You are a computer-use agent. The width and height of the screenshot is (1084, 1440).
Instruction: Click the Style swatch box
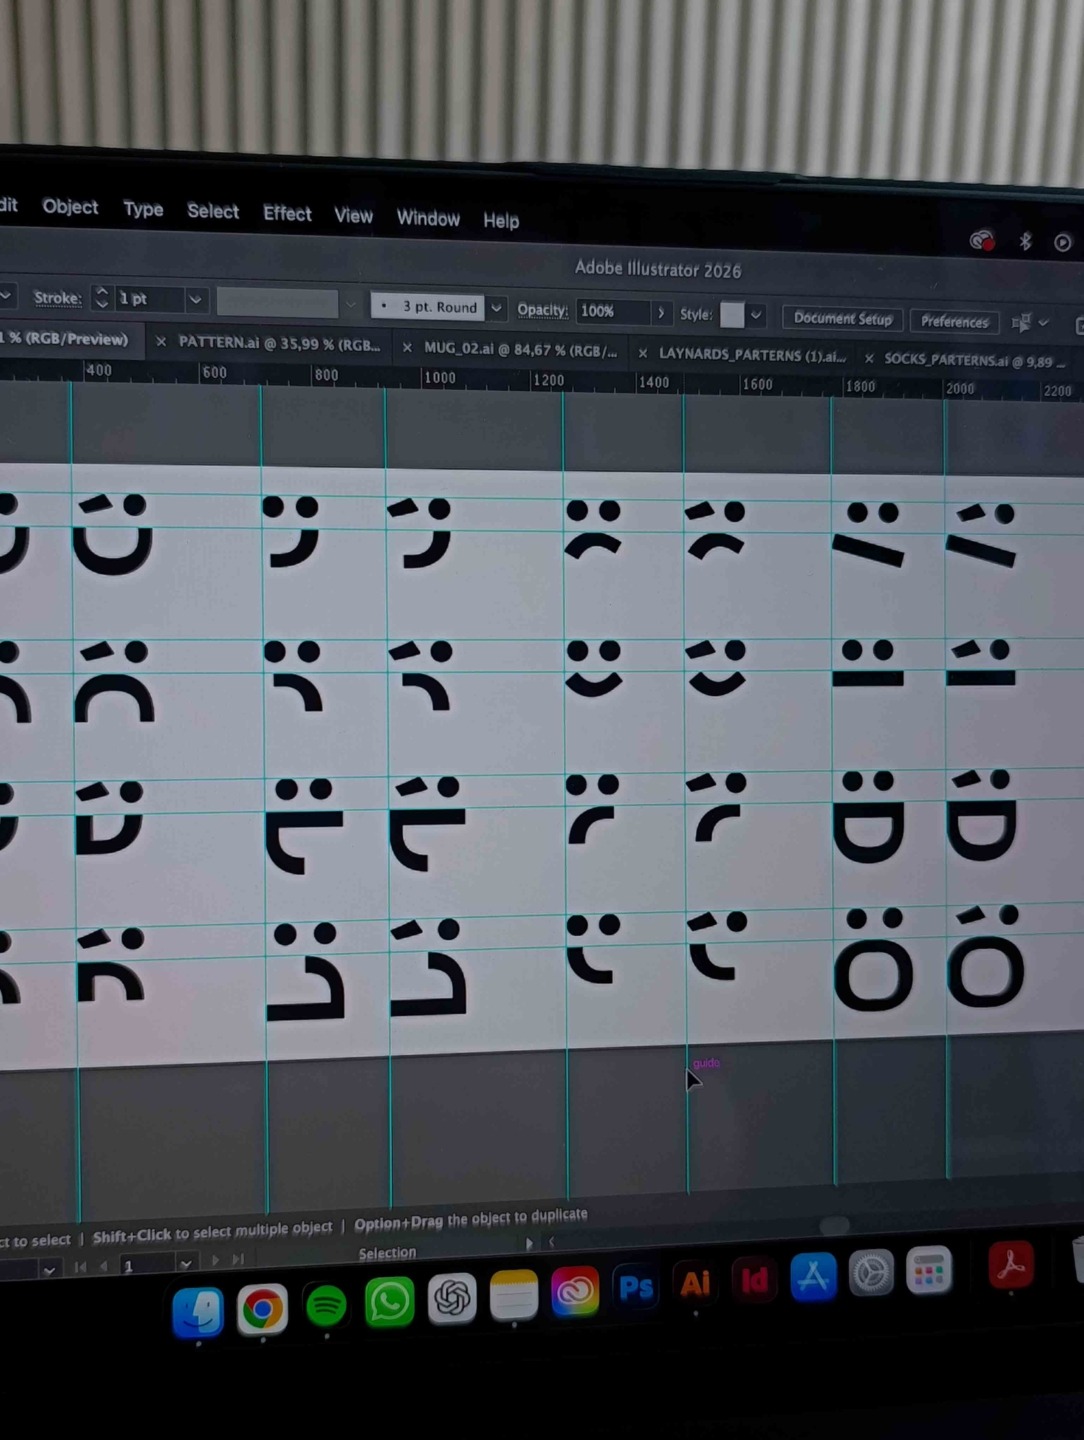click(x=732, y=315)
